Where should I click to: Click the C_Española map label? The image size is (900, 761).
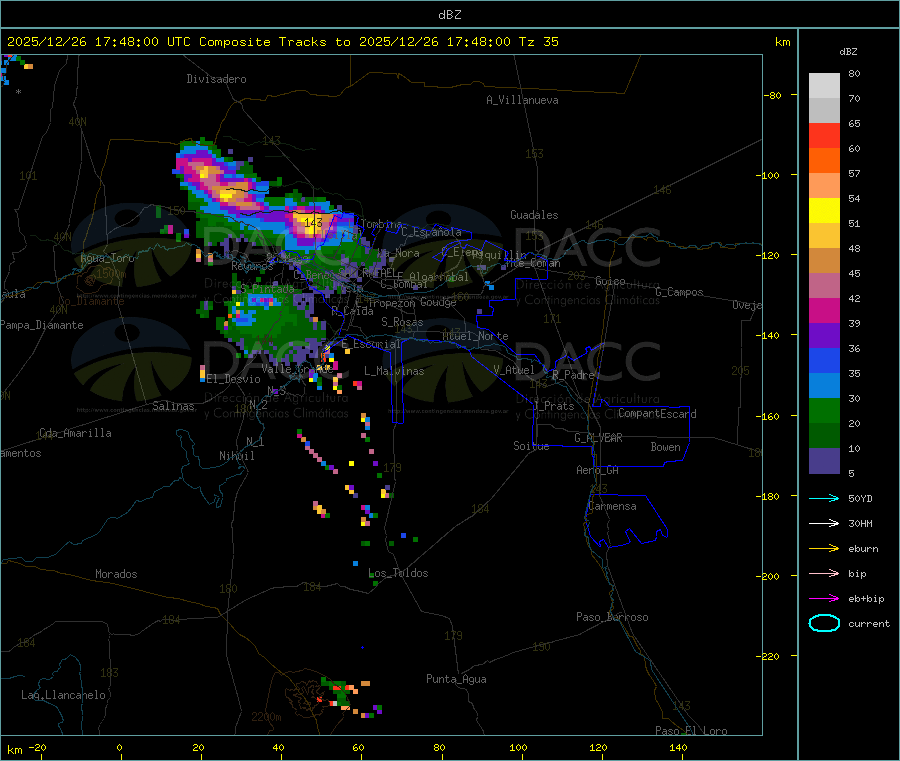[431, 232]
